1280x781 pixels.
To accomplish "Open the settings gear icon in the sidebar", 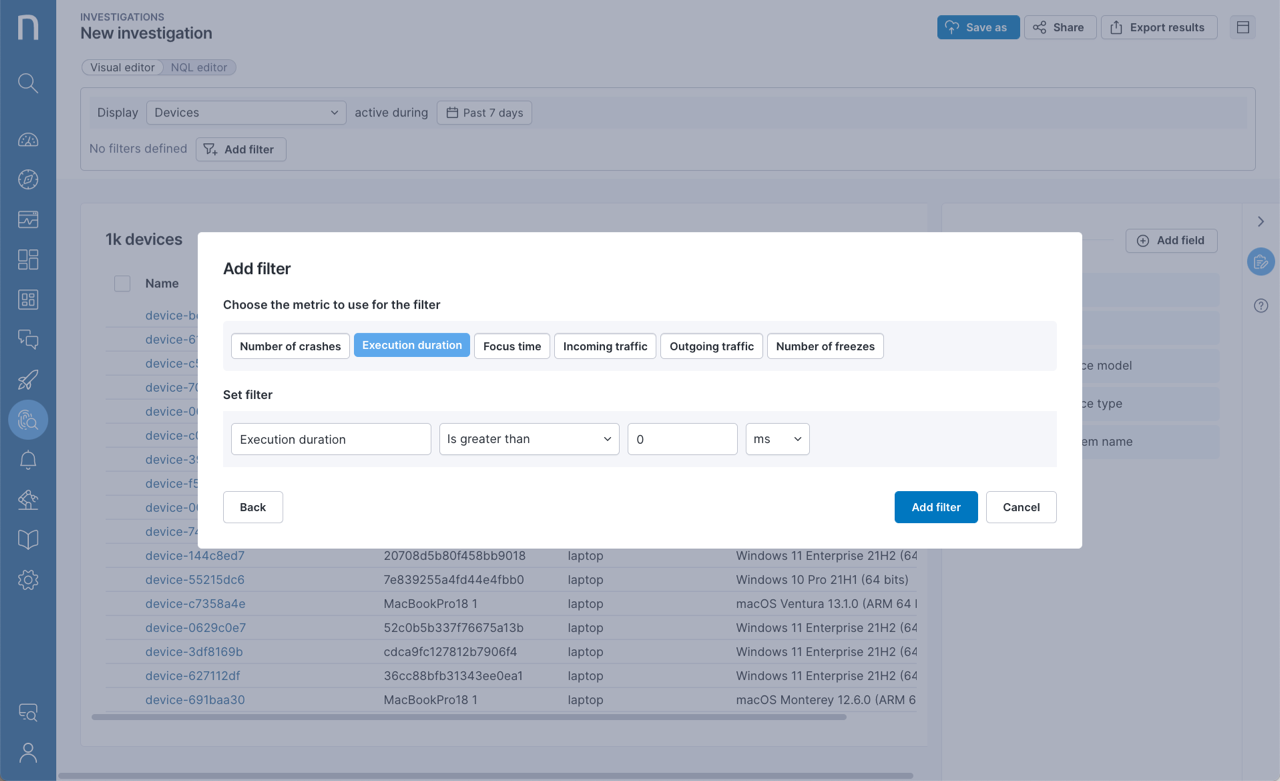I will click(x=28, y=579).
